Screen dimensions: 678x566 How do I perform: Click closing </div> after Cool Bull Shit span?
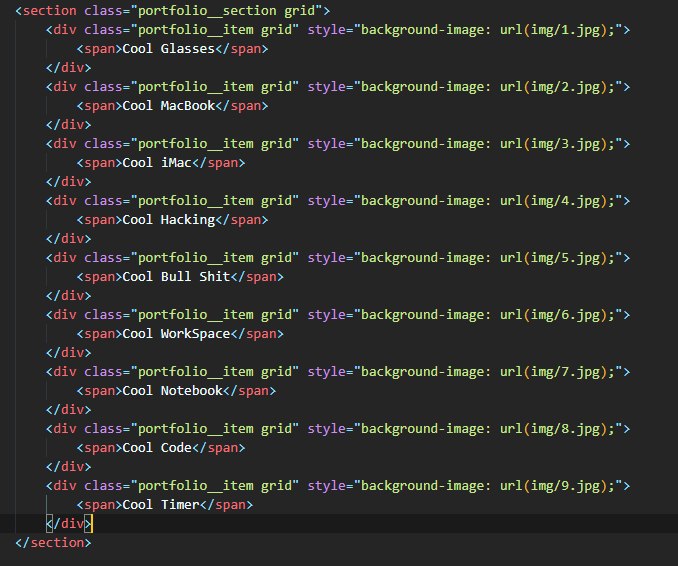click(x=69, y=296)
